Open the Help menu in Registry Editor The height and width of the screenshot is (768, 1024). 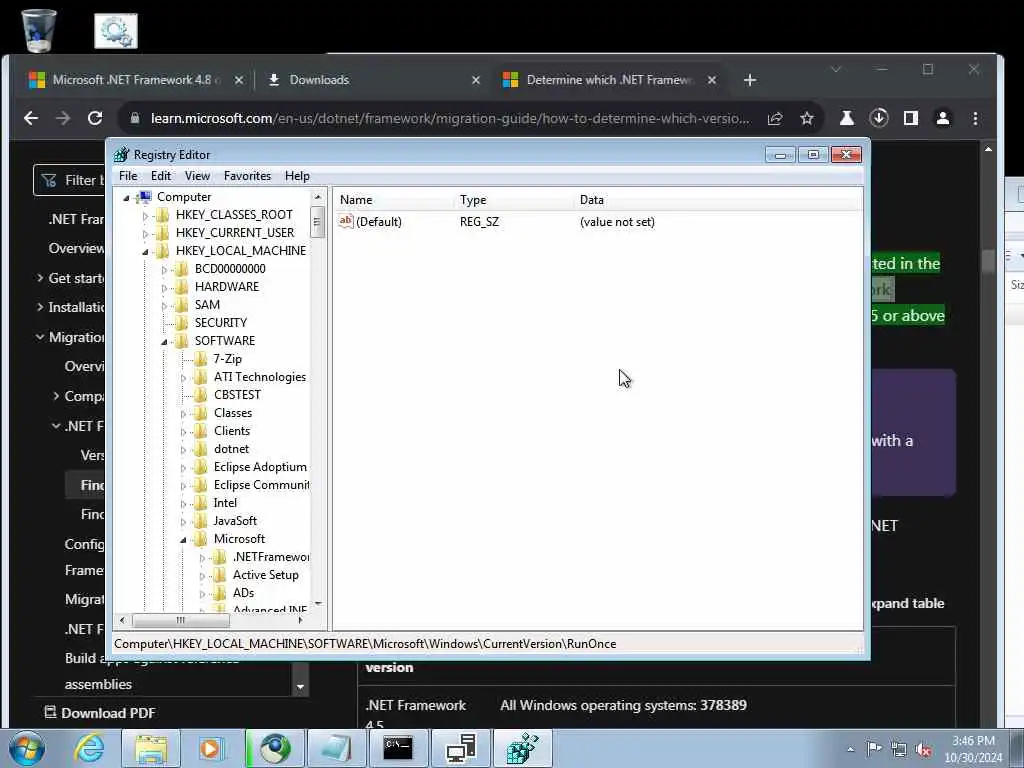(x=297, y=176)
